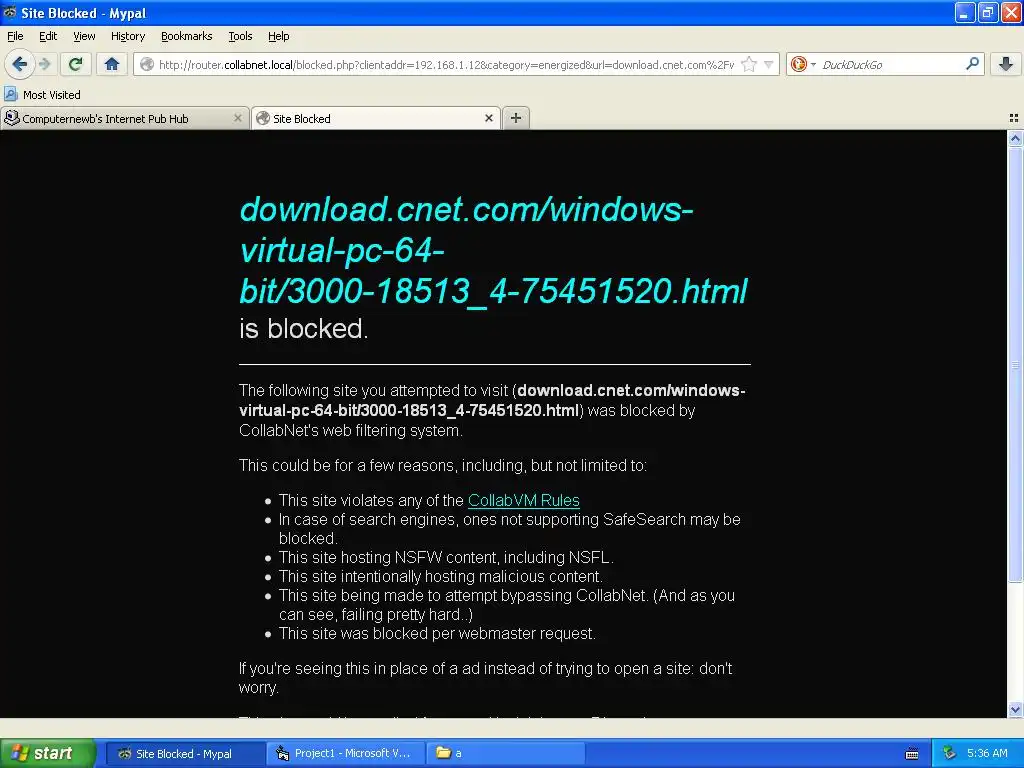Open the Downloads arrow button

(x=1006, y=64)
